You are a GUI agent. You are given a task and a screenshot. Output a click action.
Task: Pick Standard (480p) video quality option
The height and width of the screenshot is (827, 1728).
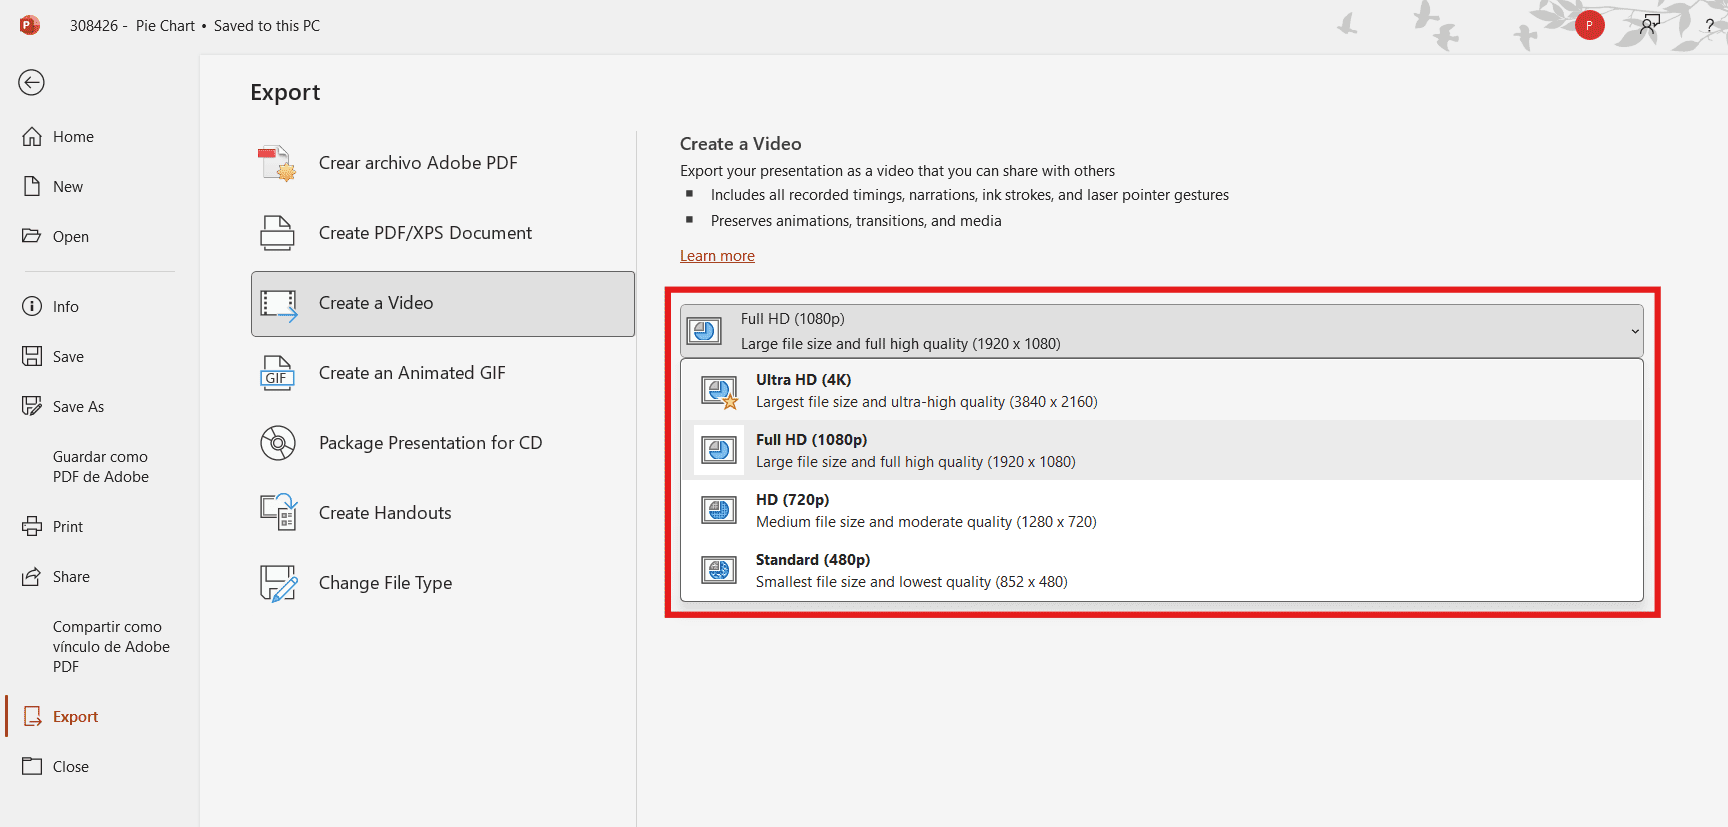[x=911, y=570]
